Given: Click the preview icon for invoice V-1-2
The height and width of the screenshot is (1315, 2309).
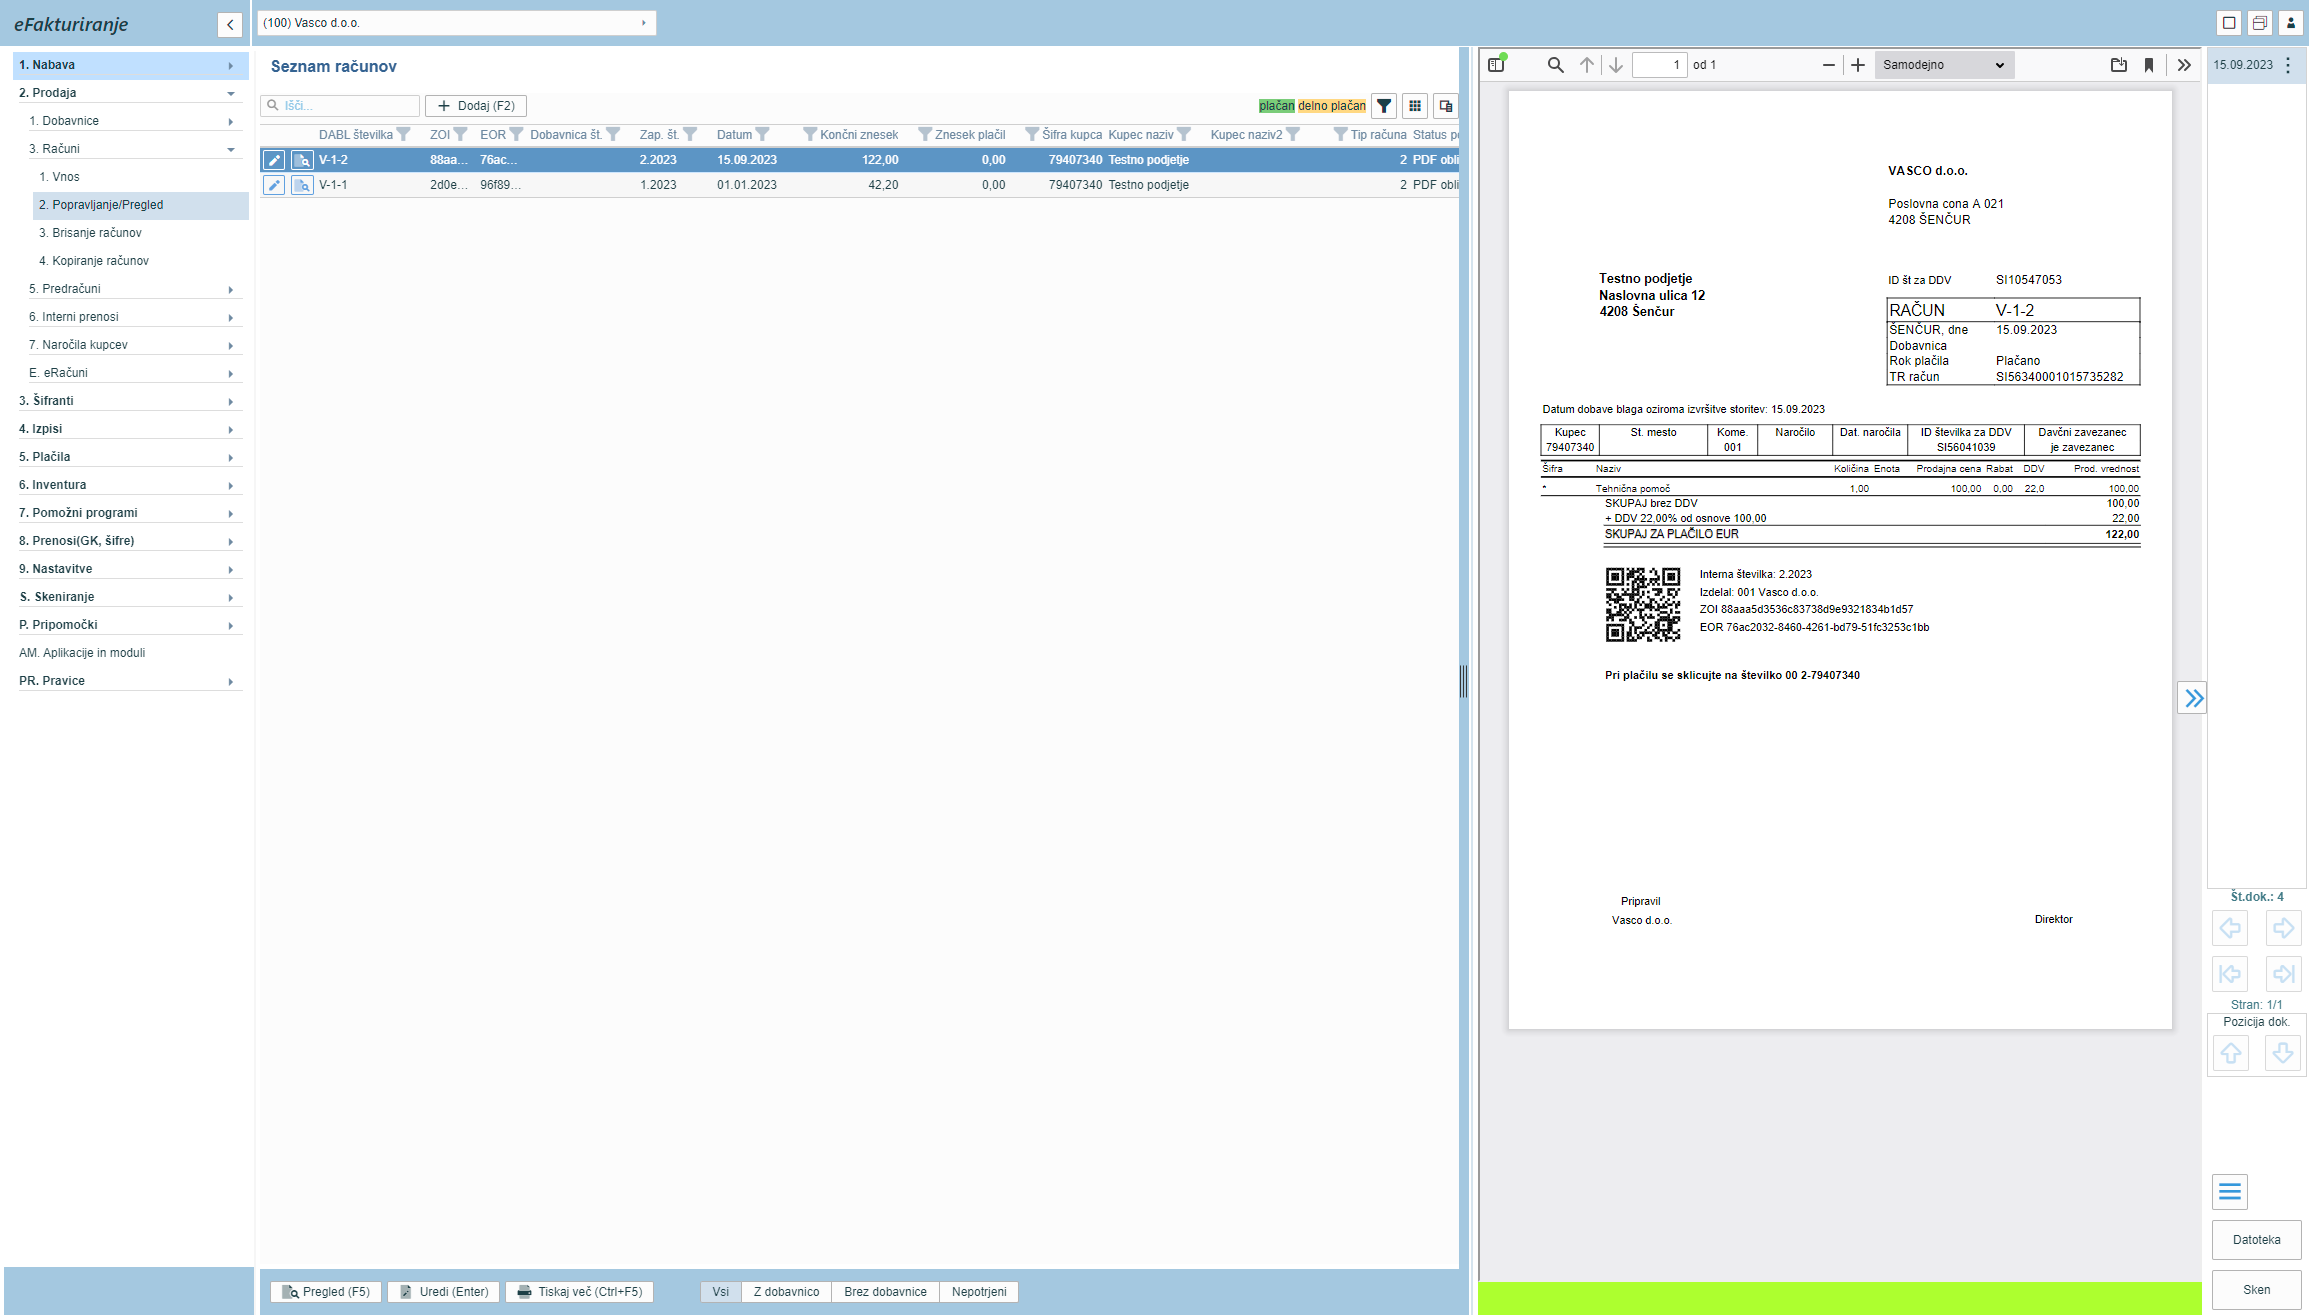Looking at the screenshot, I should pyautogui.click(x=302, y=160).
